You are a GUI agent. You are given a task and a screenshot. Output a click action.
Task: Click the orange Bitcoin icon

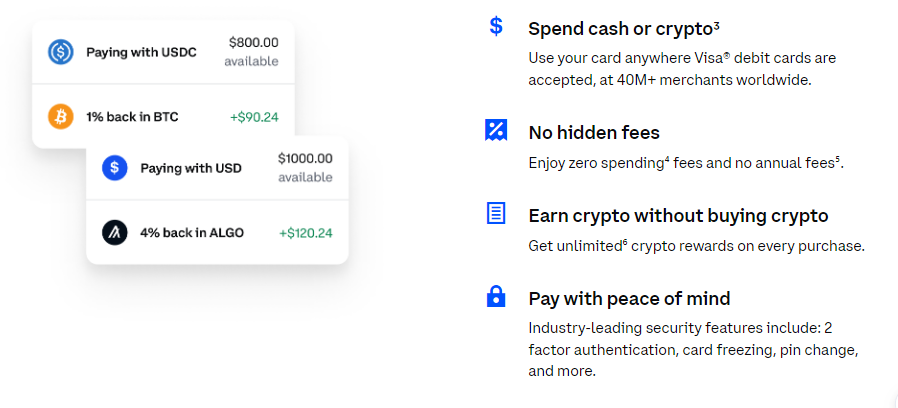tap(61, 117)
